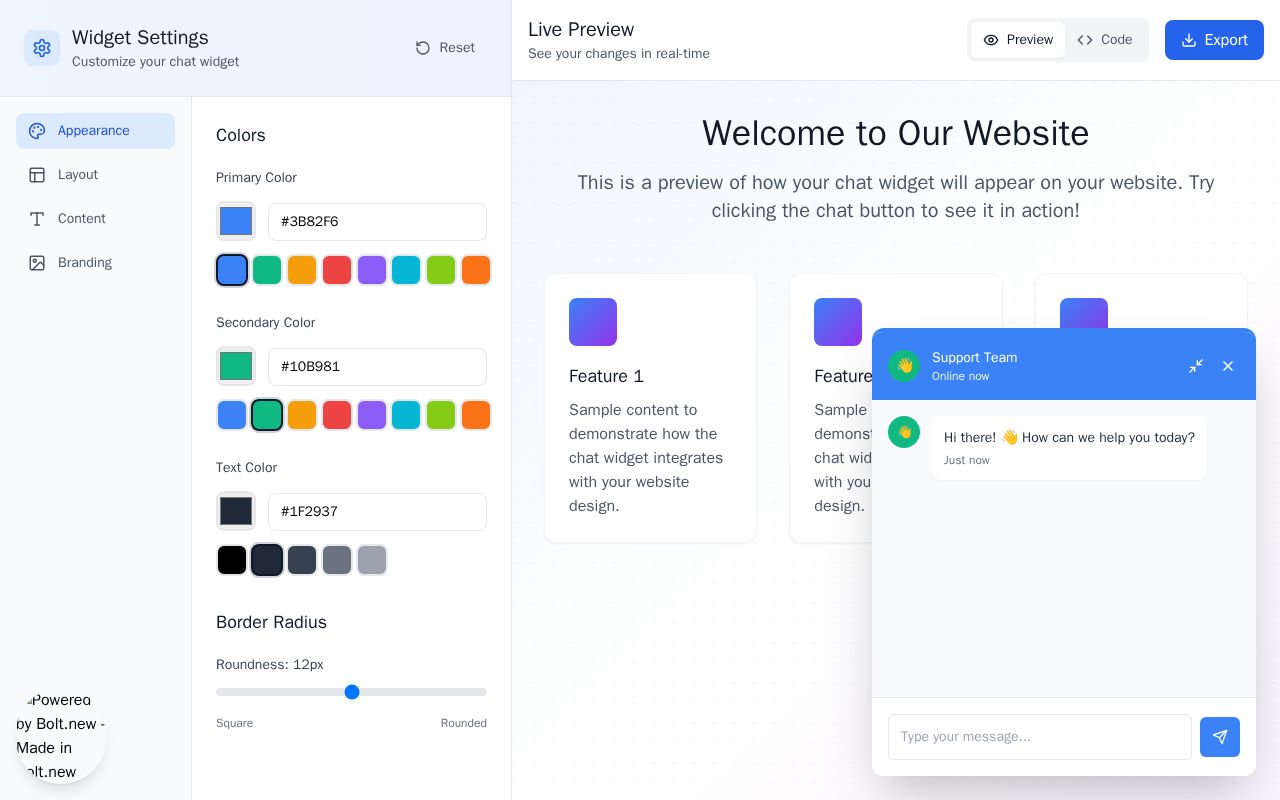Choose lime green preset for Primary Color

pyautogui.click(x=441, y=270)
